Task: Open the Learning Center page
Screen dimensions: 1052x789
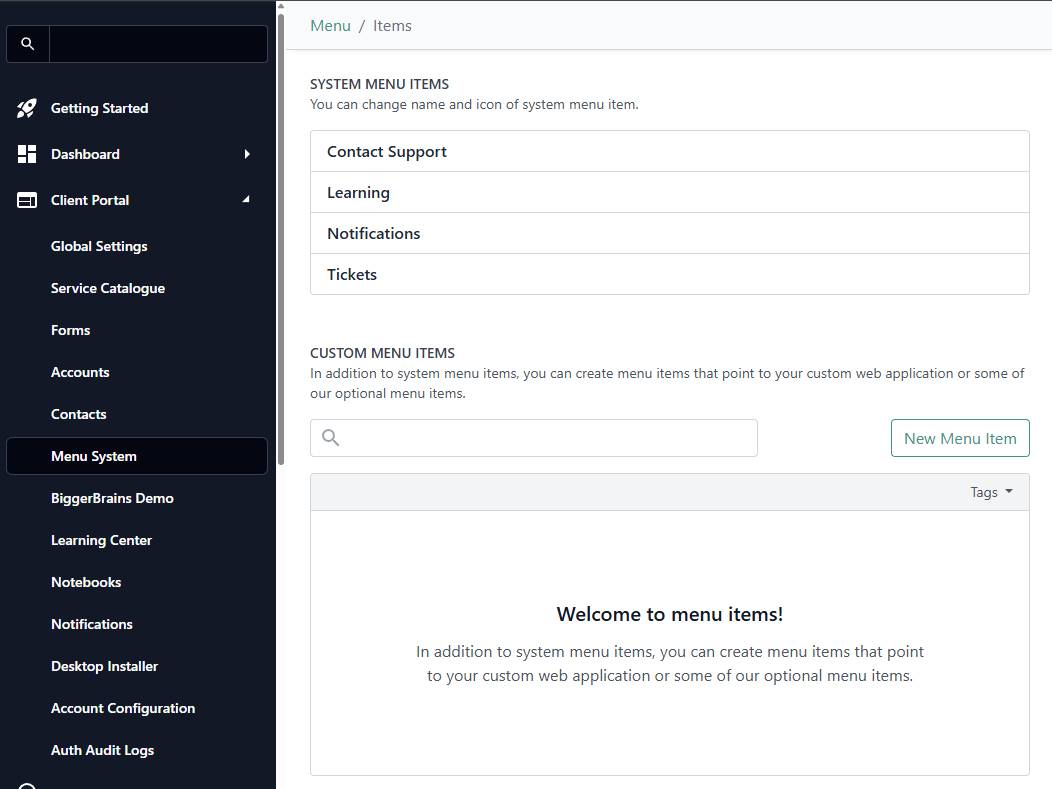Action: (101, 540)
